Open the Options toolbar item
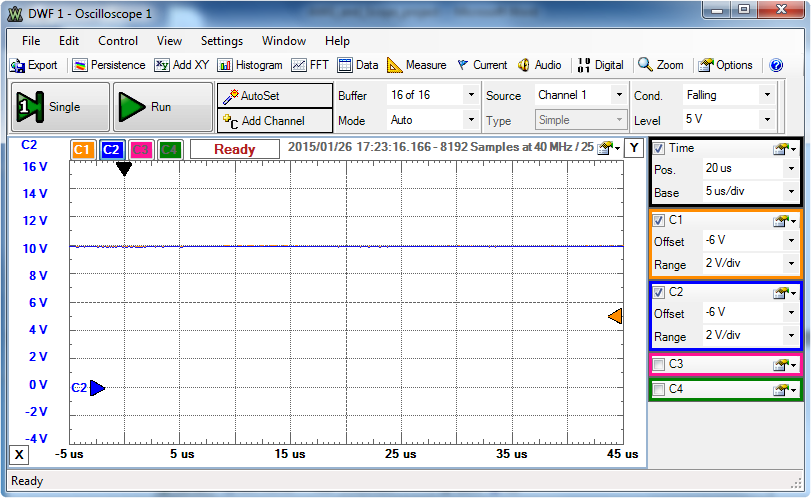 click(725, 65)
